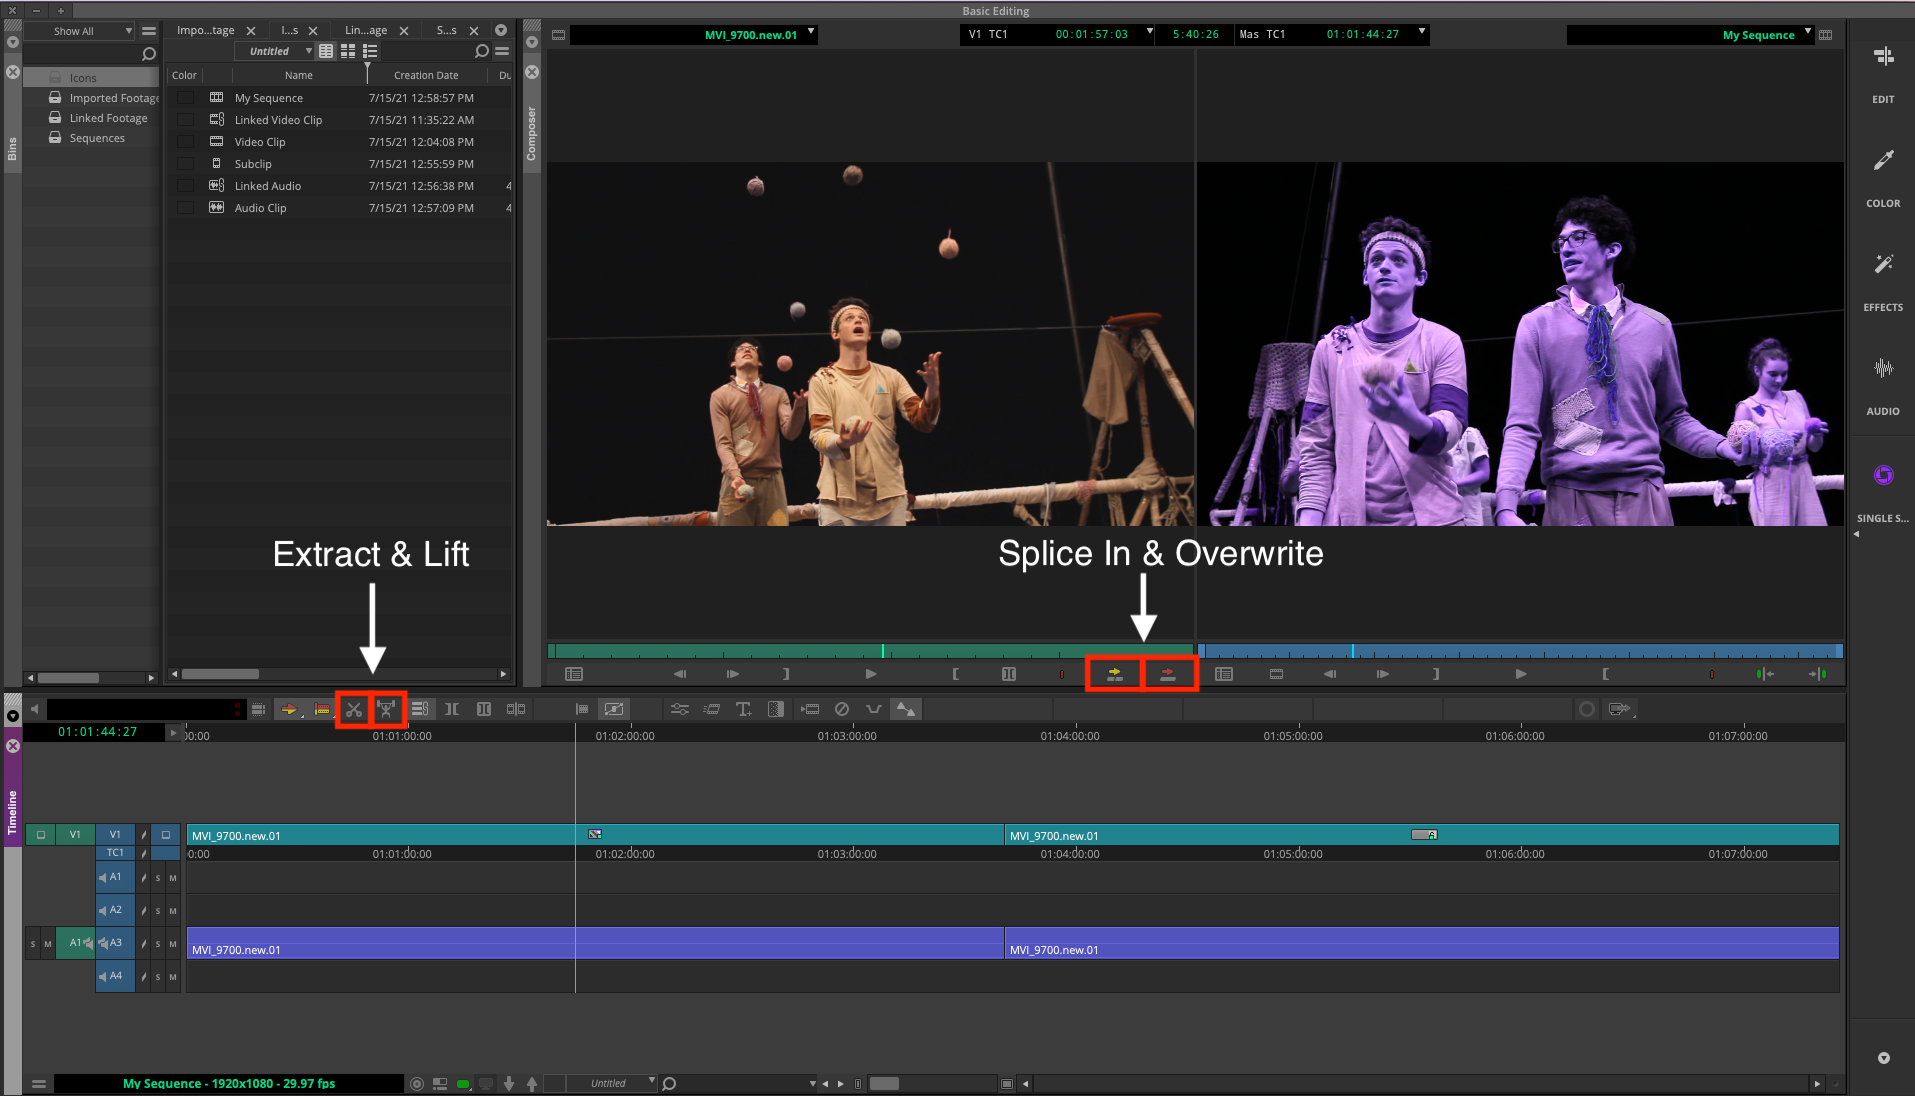Select the second MVI_9700.new.01 video clip segment
This screenshot has height=1096, width=1915.
(1200, 835)
